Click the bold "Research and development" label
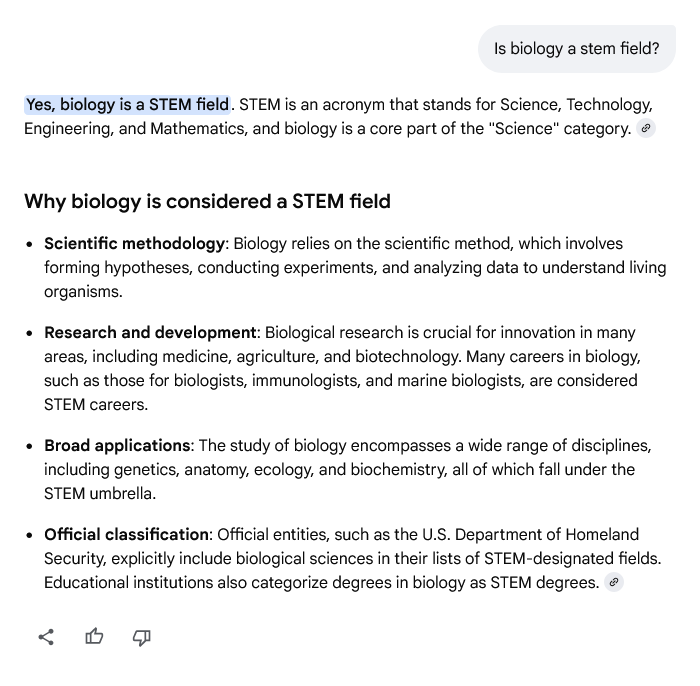 [150, 333]
